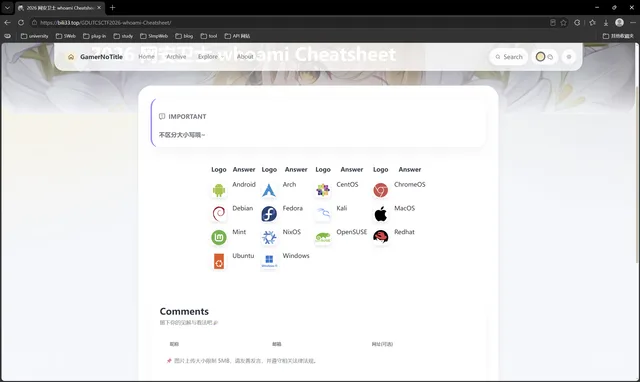
Task: Click the Kali answer text
Action: pos(342,208)
